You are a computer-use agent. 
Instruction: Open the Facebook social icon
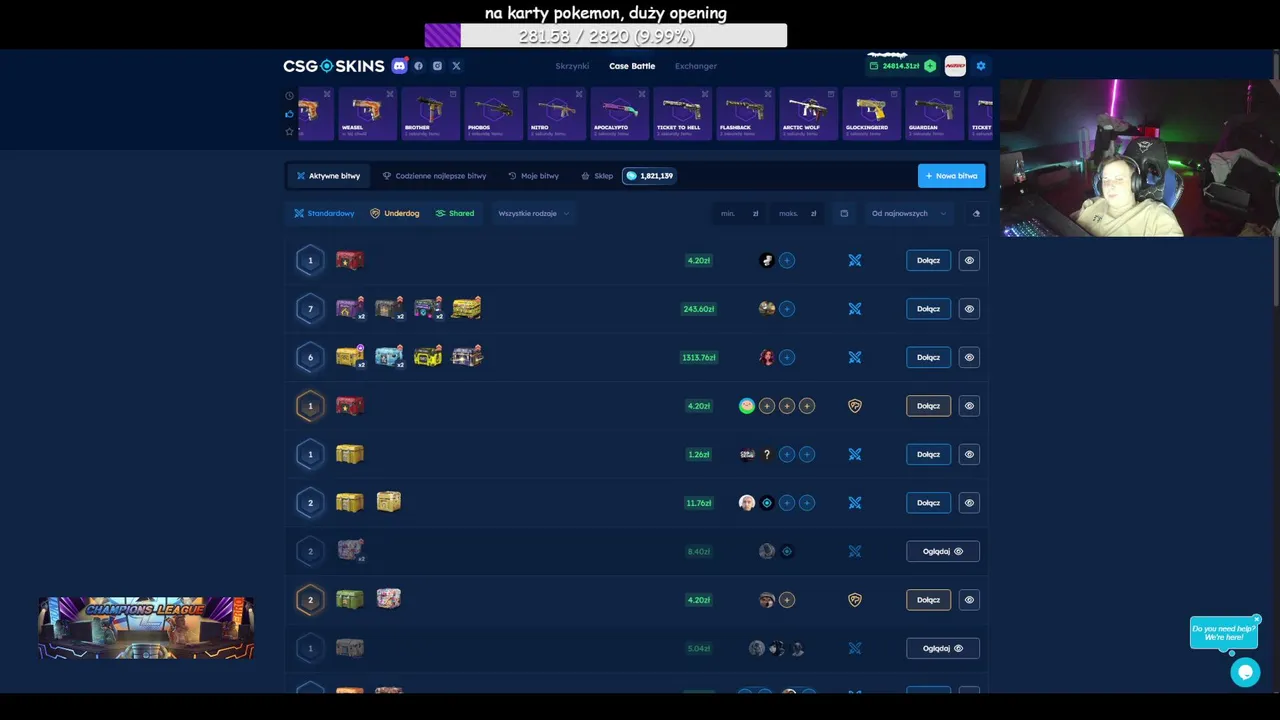(x=418, y=66)
